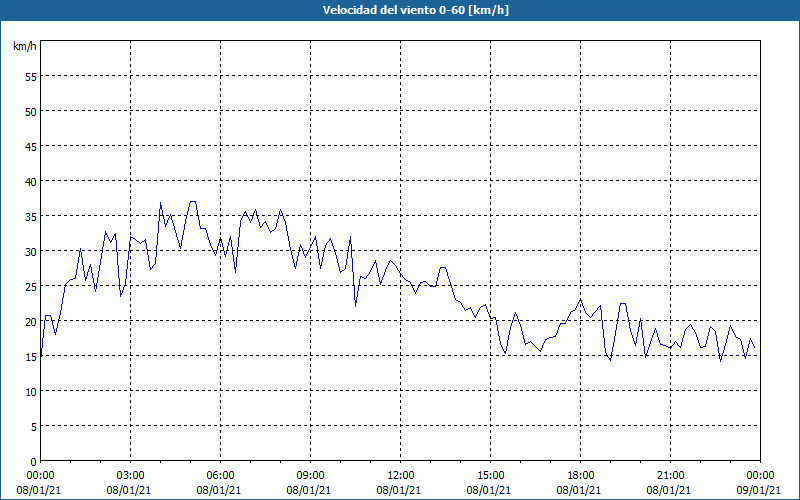800x500 pixels.
Task: Select the 15 value on the speed axis
Action: [x=31, y=356]
